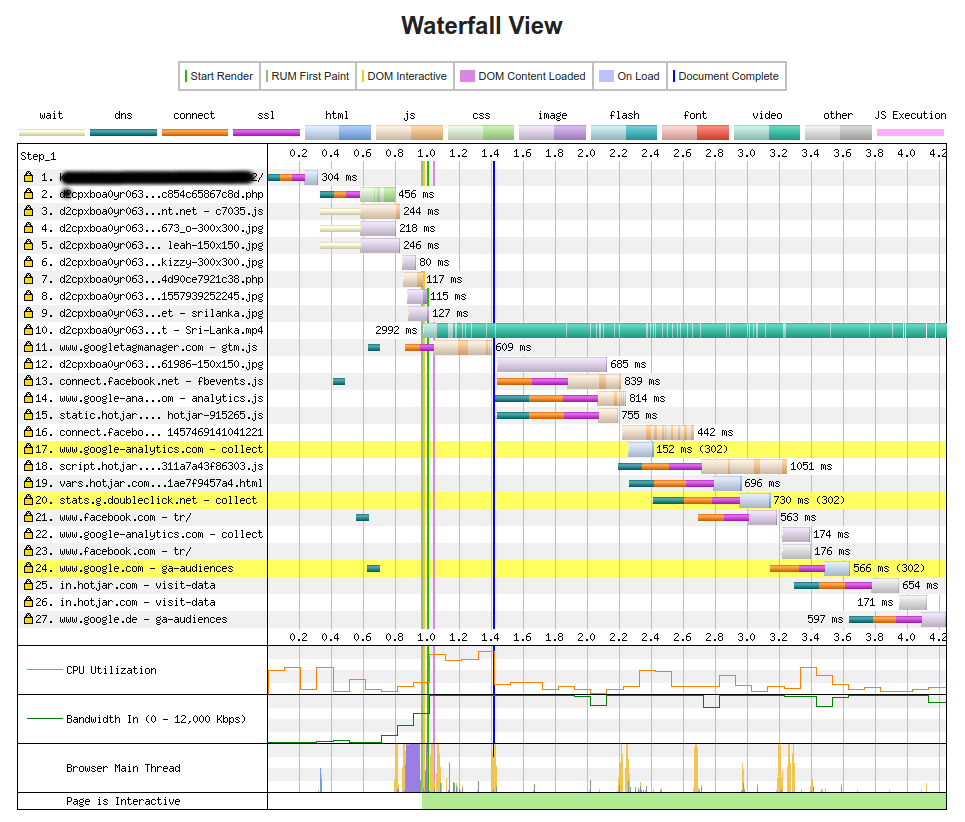Screen dimensions: 965x822
Task: Open request 21 www.facebook.com tr/
Action: coord(126,517)
